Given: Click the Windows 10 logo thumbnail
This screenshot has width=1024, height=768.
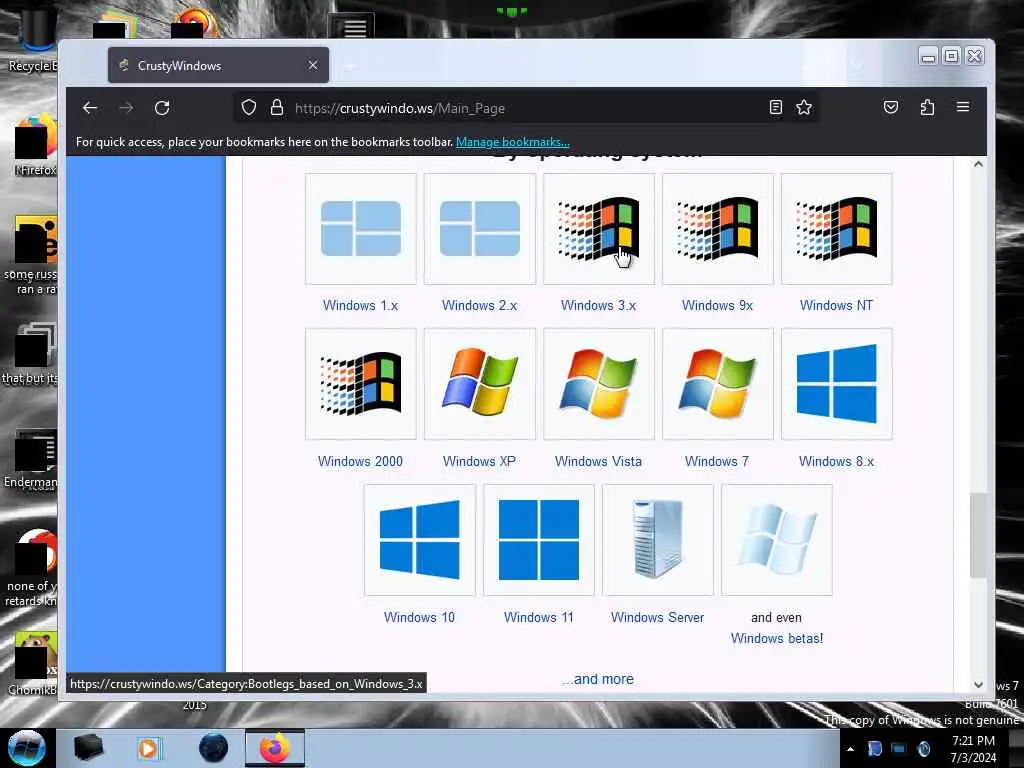Looking at the screenshot, I should click(x=420, y=540).
